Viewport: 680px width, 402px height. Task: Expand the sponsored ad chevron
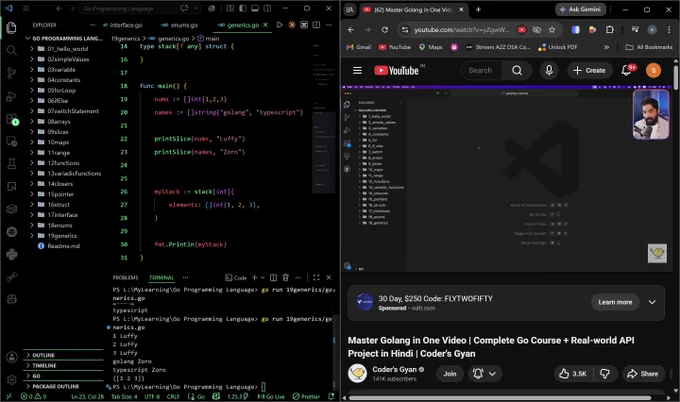pyautogui.click(x=652, y=302)
